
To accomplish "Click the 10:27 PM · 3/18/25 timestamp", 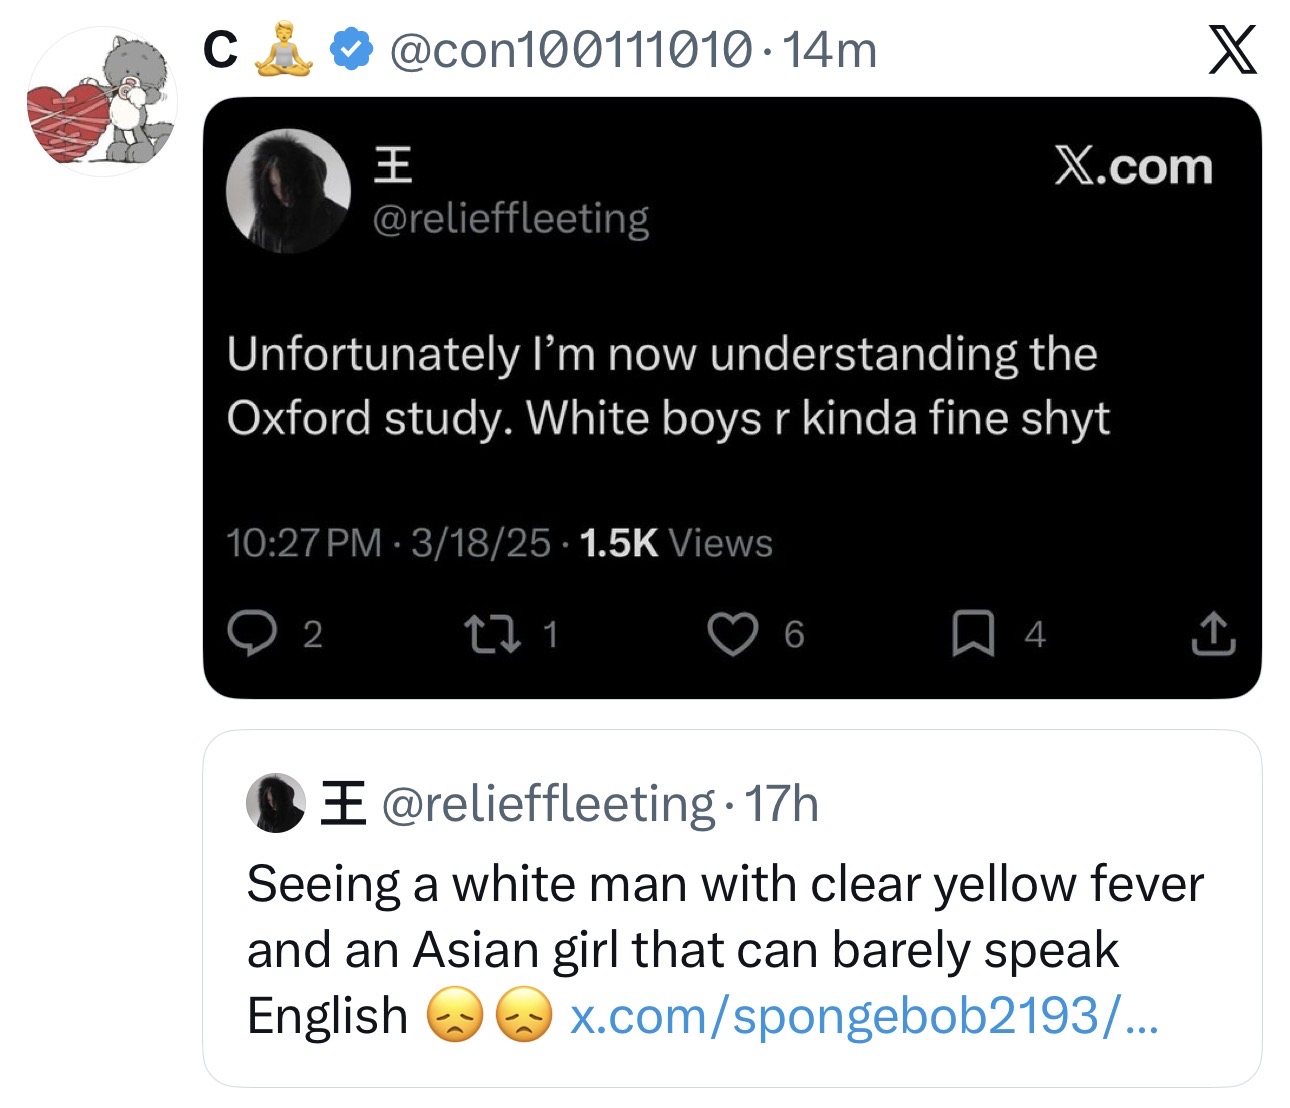I will [388, 543].
